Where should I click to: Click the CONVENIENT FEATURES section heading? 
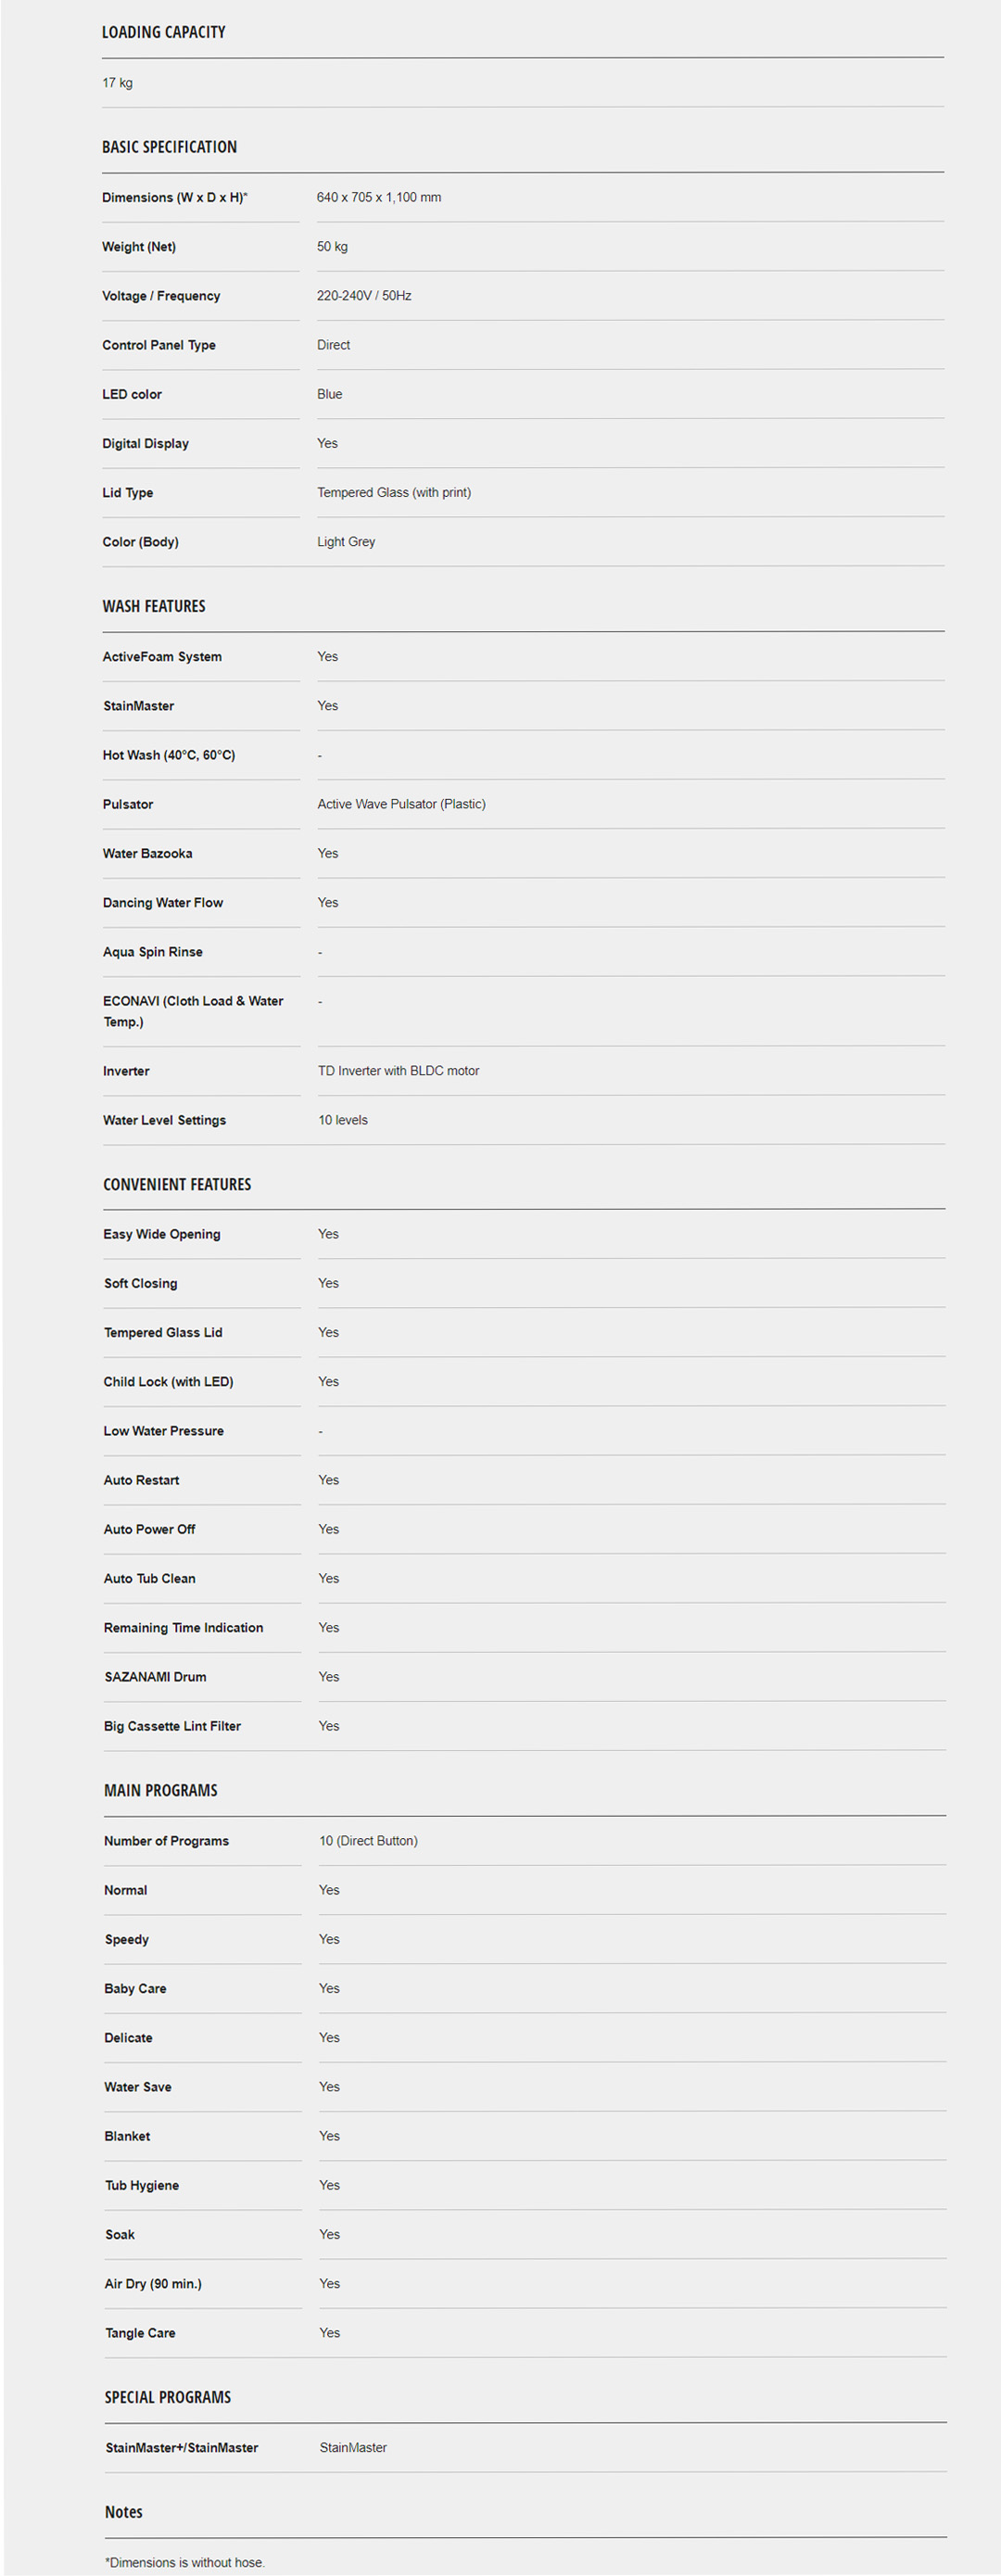click(x=177, y=1184)
